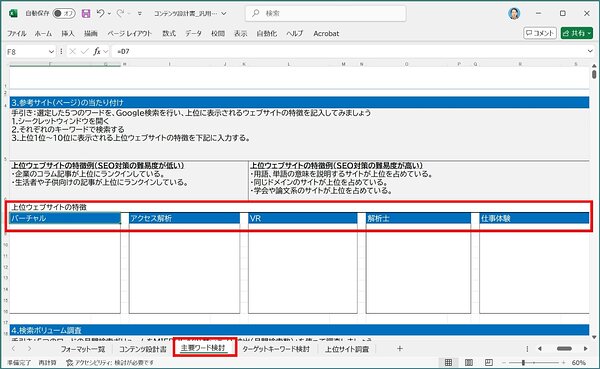Click the formula bar cancel X icon

point(73,51)
